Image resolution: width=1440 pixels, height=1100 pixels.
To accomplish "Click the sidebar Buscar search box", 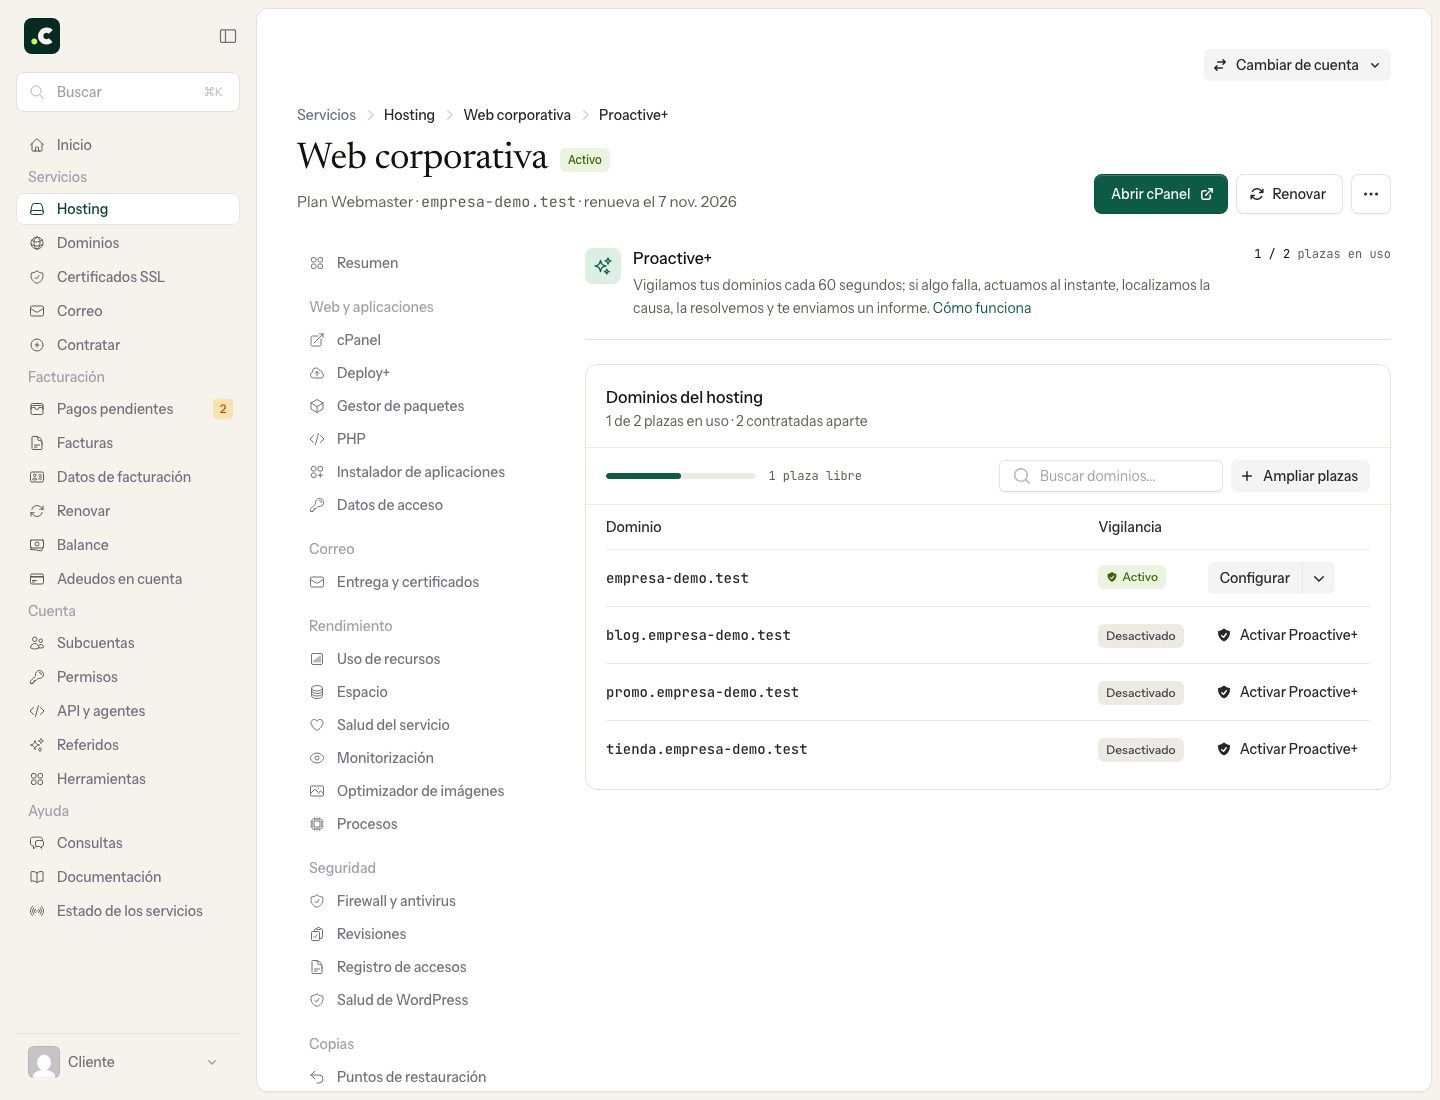I will [x=128, y=92].
